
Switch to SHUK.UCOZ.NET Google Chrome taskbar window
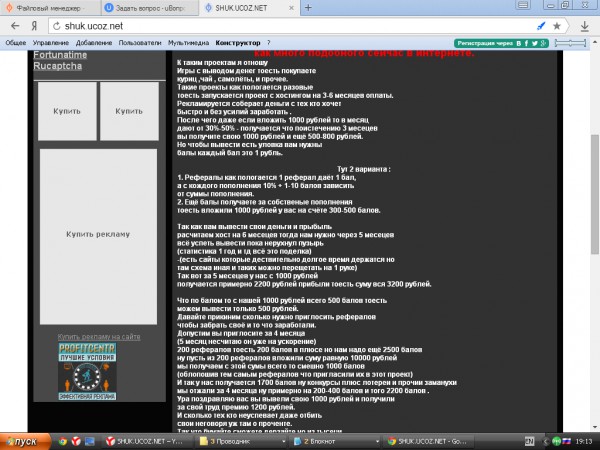click(430, 442)
